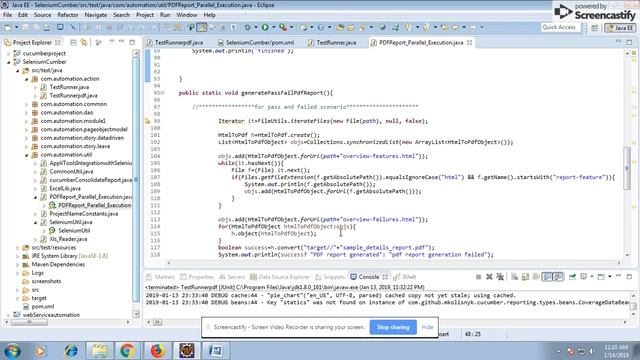Expand the cucumberproject tree node
640x360 pixels.
(x=9, y=53)
